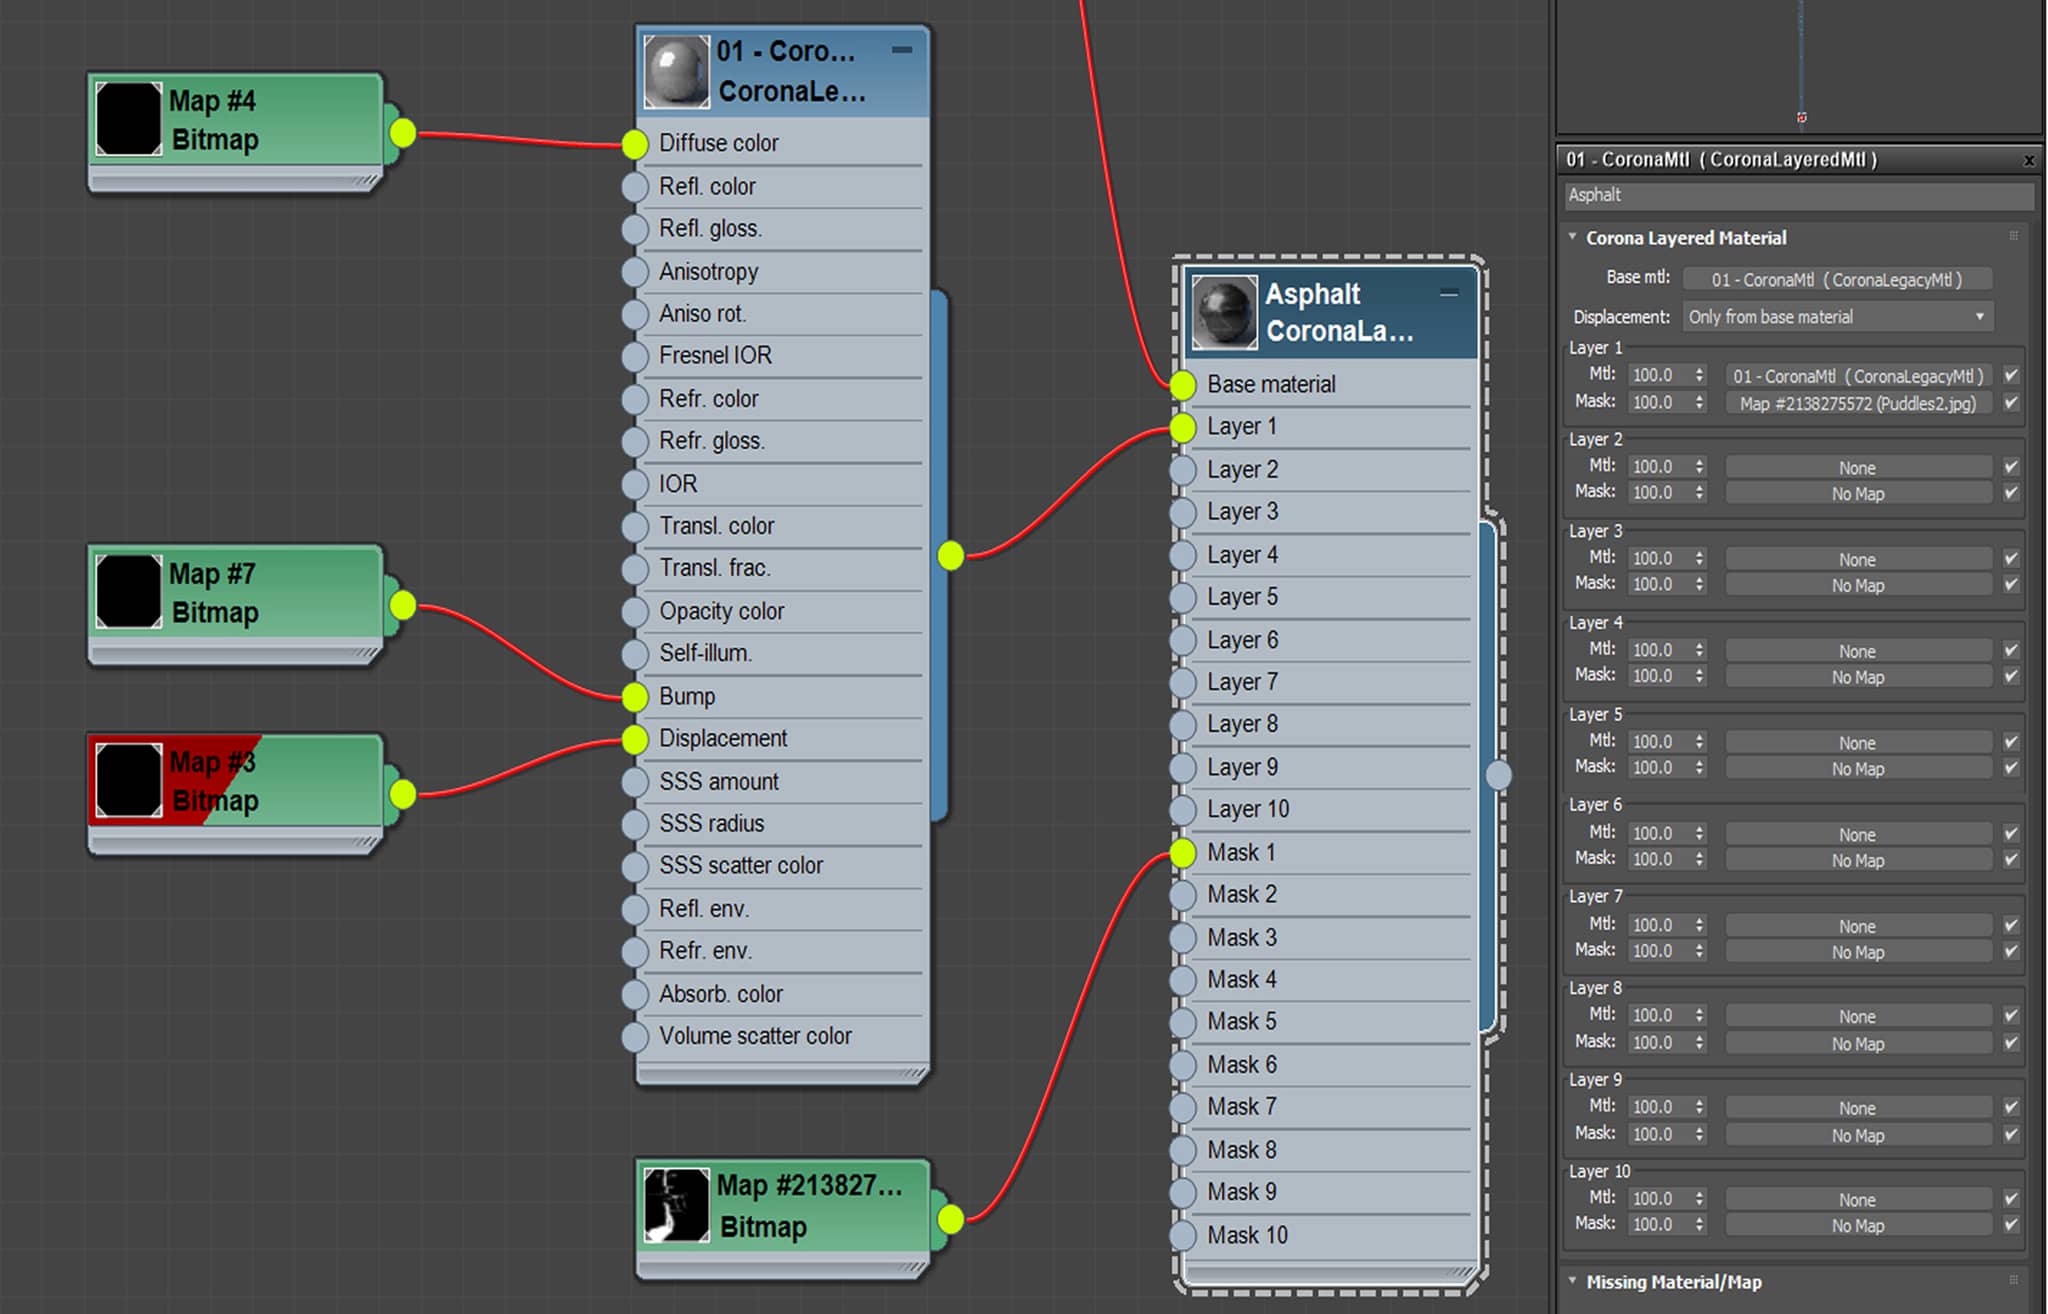Click the 01 - Coro node preview sphere

[676, 71]
